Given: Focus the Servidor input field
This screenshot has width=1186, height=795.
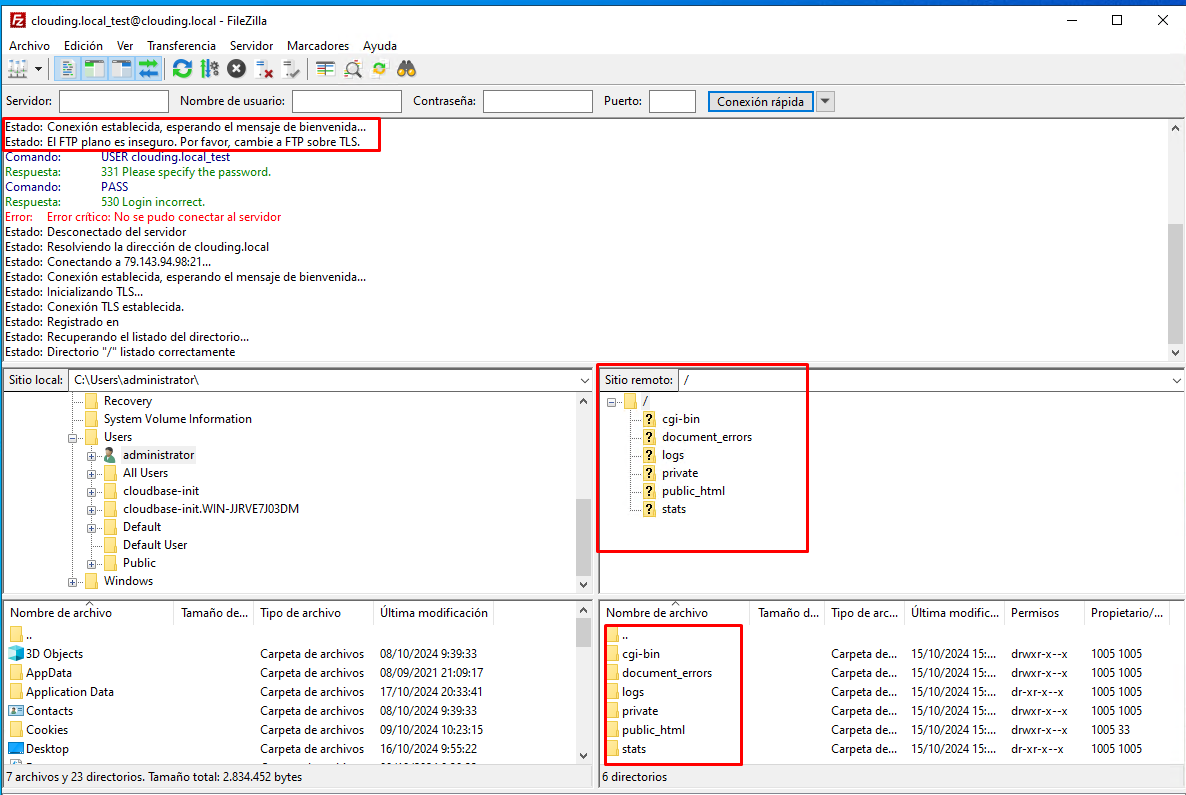Looking at the screenshot, I should point(113,101).
